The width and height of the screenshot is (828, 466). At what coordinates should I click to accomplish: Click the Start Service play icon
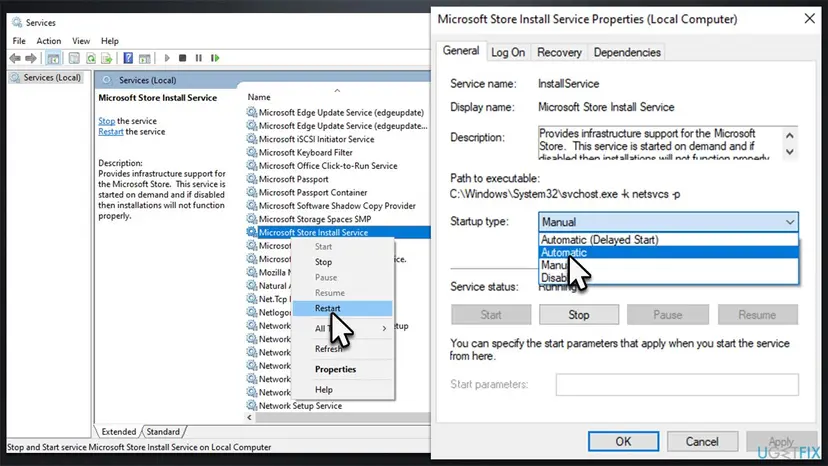click(x=167, y=58)
